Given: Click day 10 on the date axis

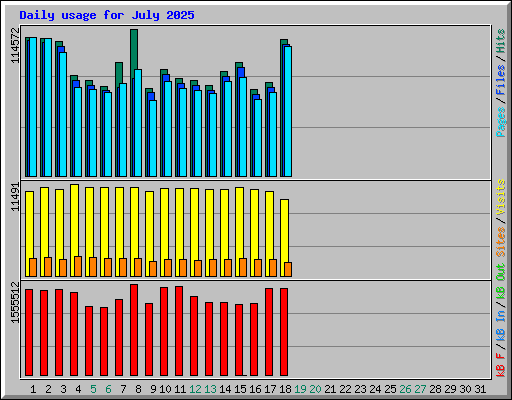Looking at the screenshot, I should pos(165,389).
